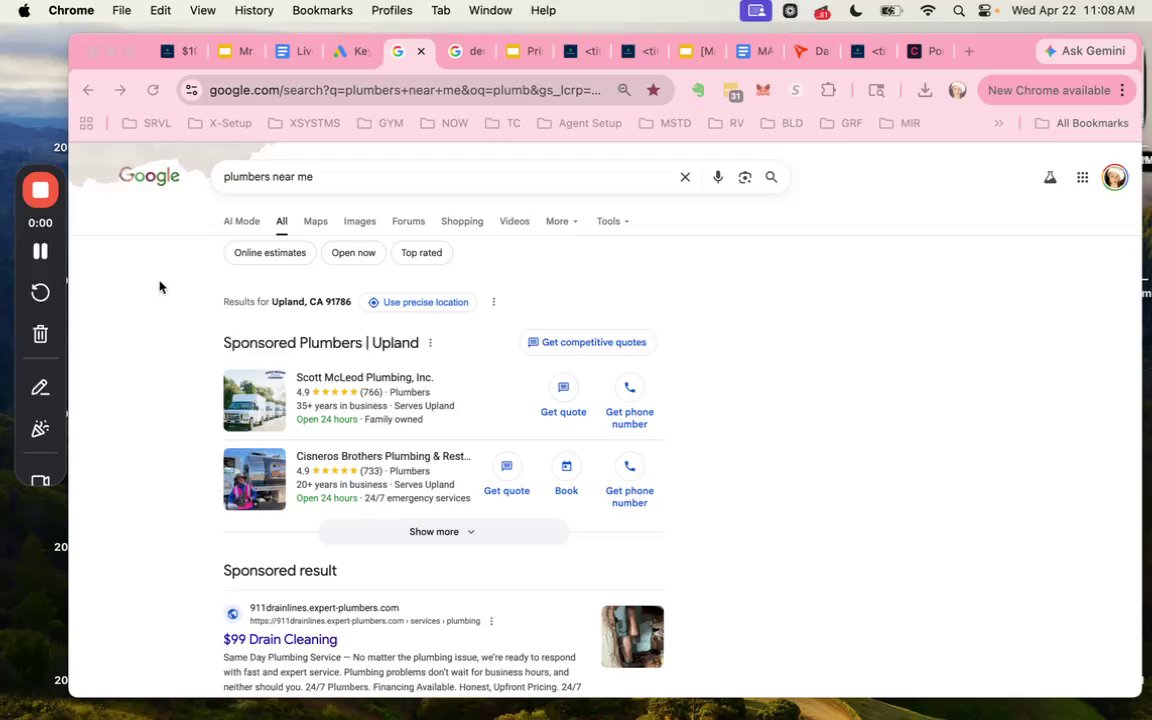Viewport: 1152px width, 720px height.
Task: Submit search with the magnifier icon
Action: tap(771, 177)
